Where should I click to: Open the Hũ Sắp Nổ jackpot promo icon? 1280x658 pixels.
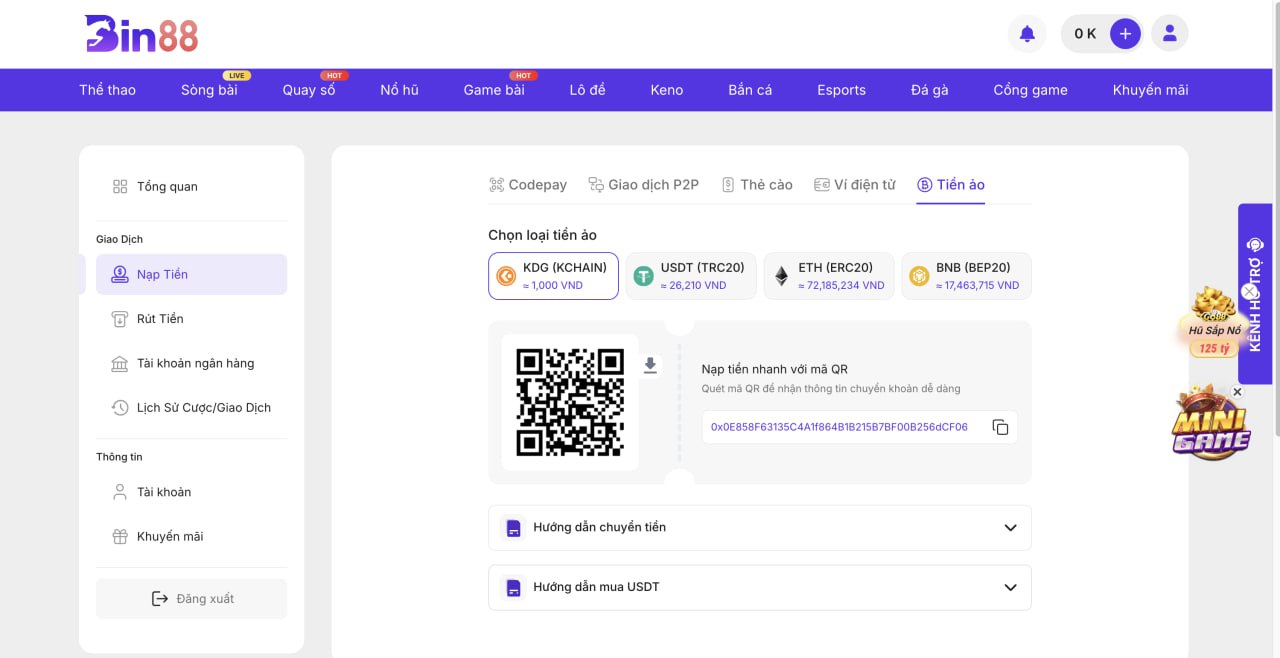(1213, 323)
